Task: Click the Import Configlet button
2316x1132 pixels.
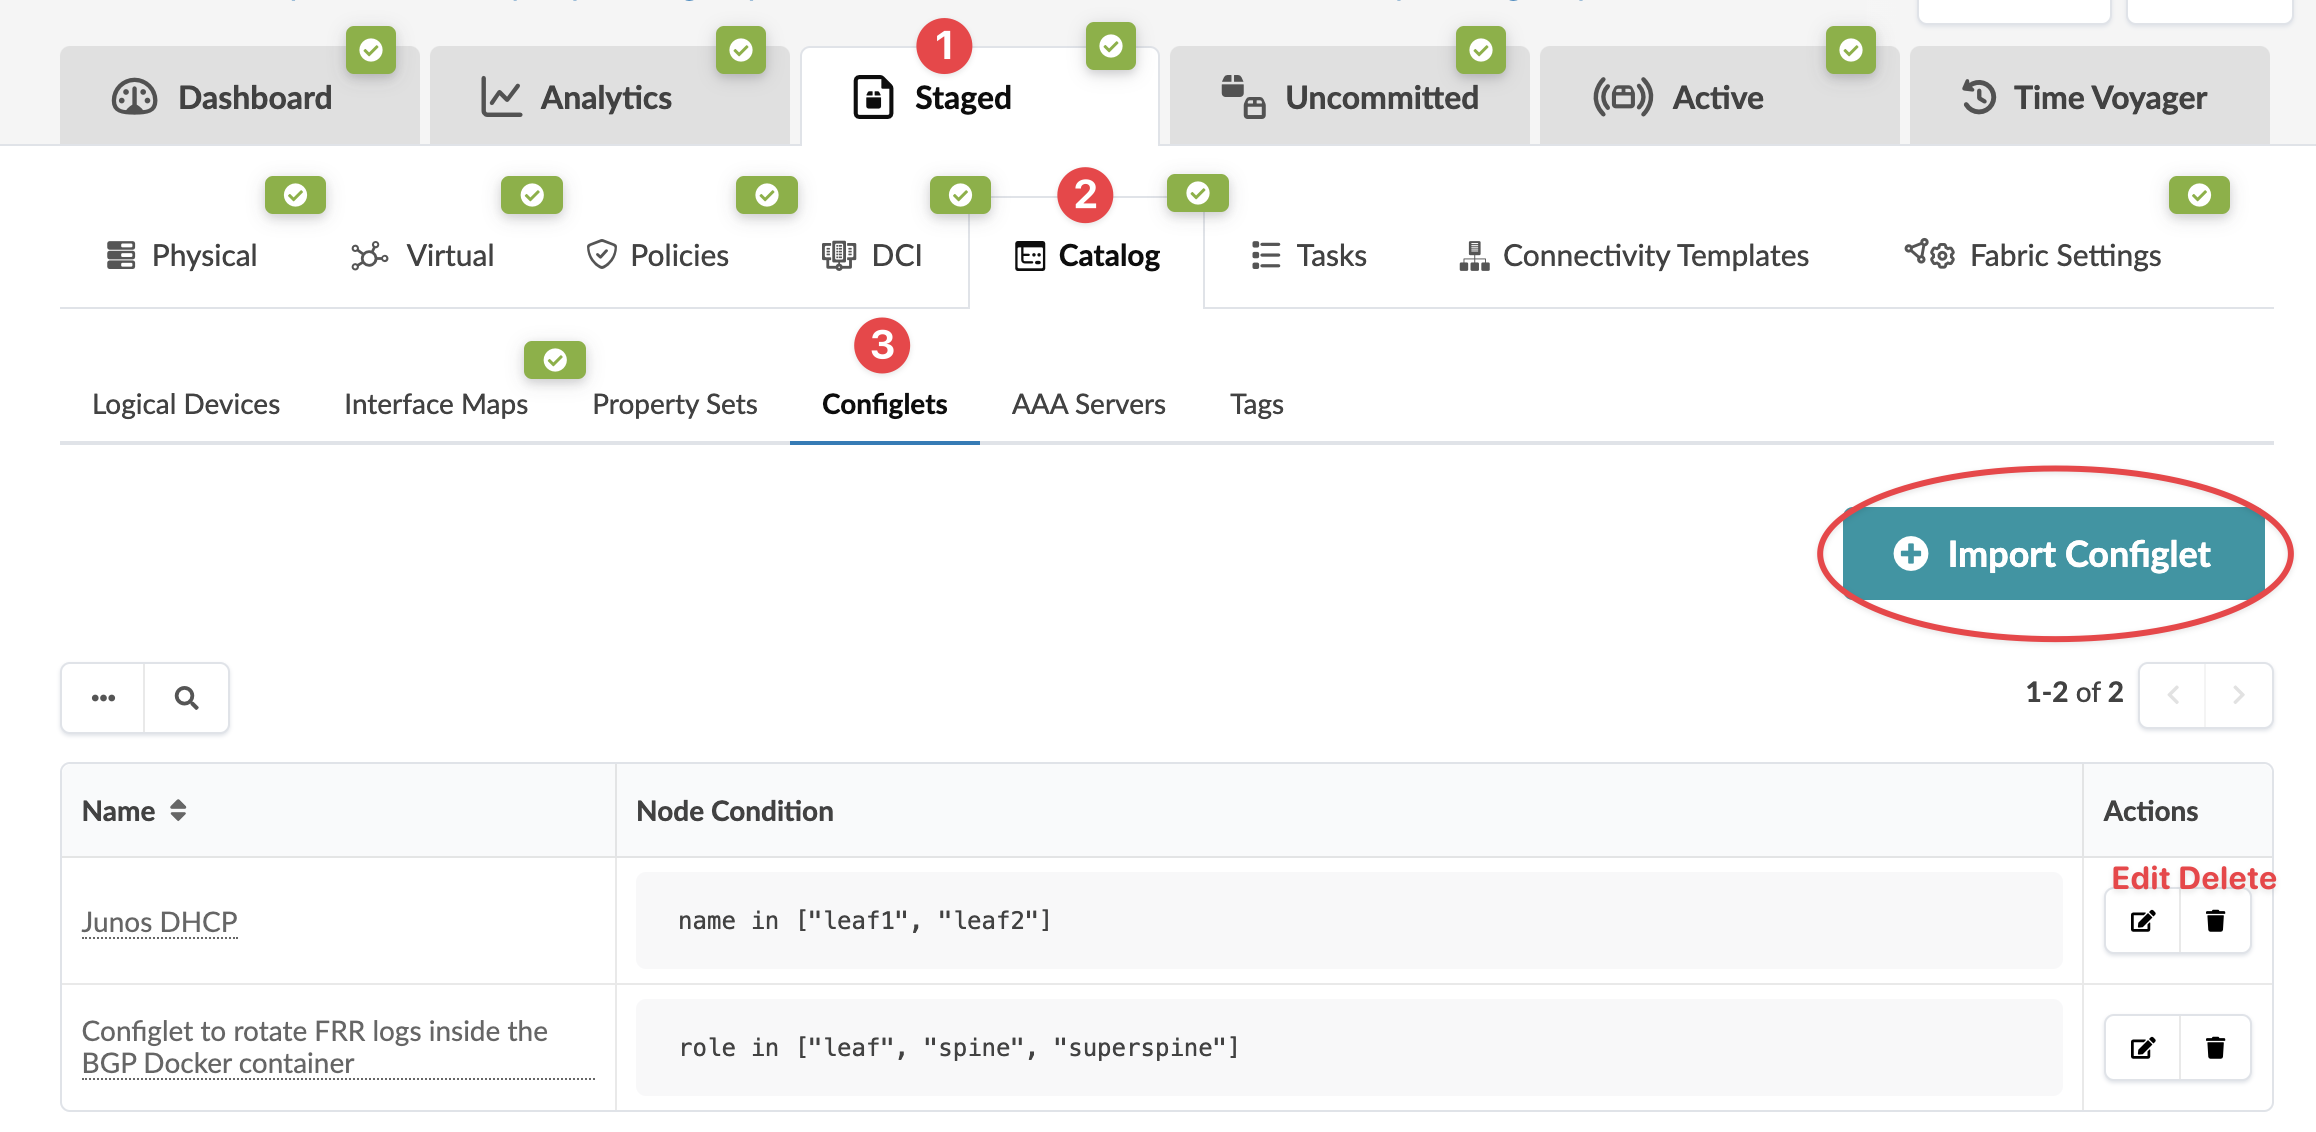Action: [x=2053, y=554]
